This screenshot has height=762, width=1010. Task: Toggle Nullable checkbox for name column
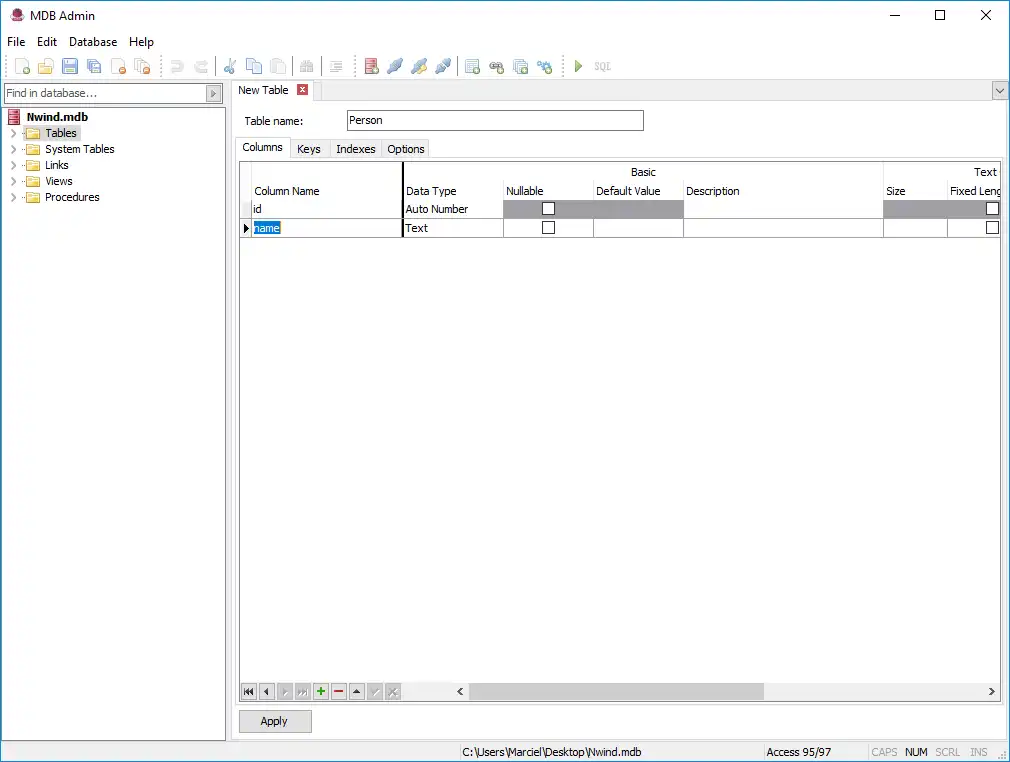548,228
